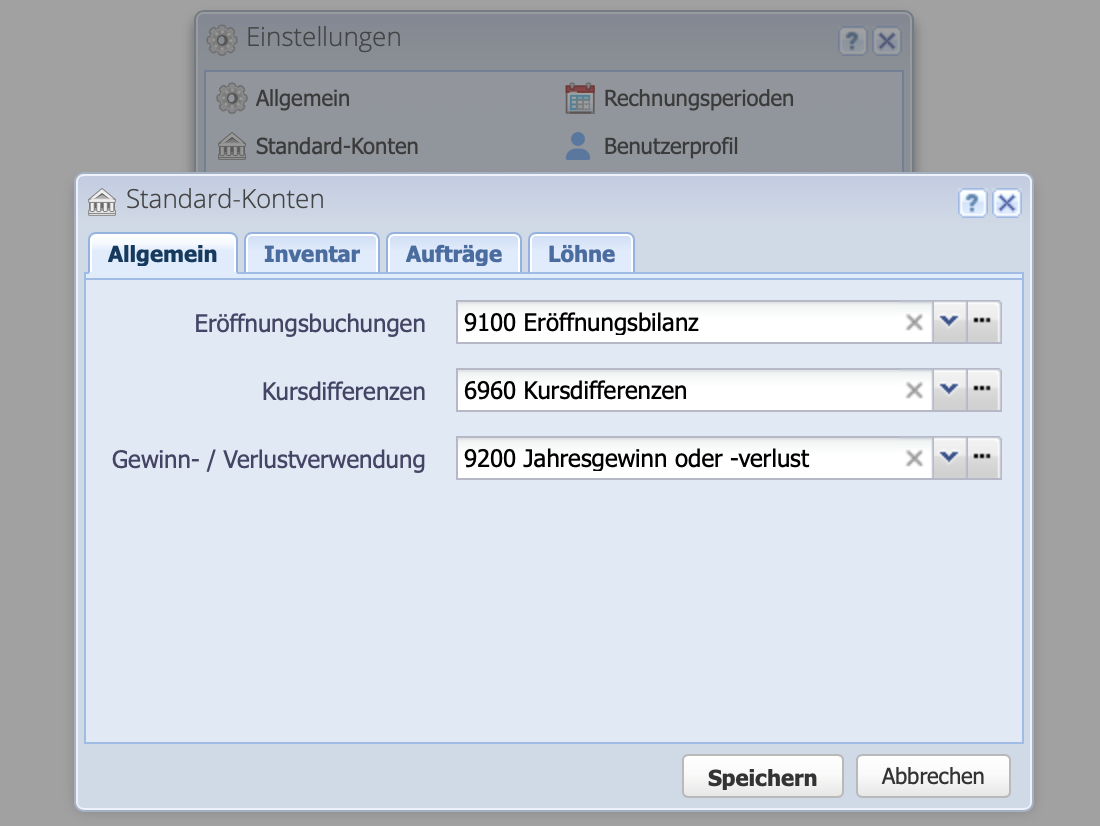Image resolution: width=1100 pixels, height=826 pixels.
Task: Cancel the dialog with Abbrechen
Action: 932,775
